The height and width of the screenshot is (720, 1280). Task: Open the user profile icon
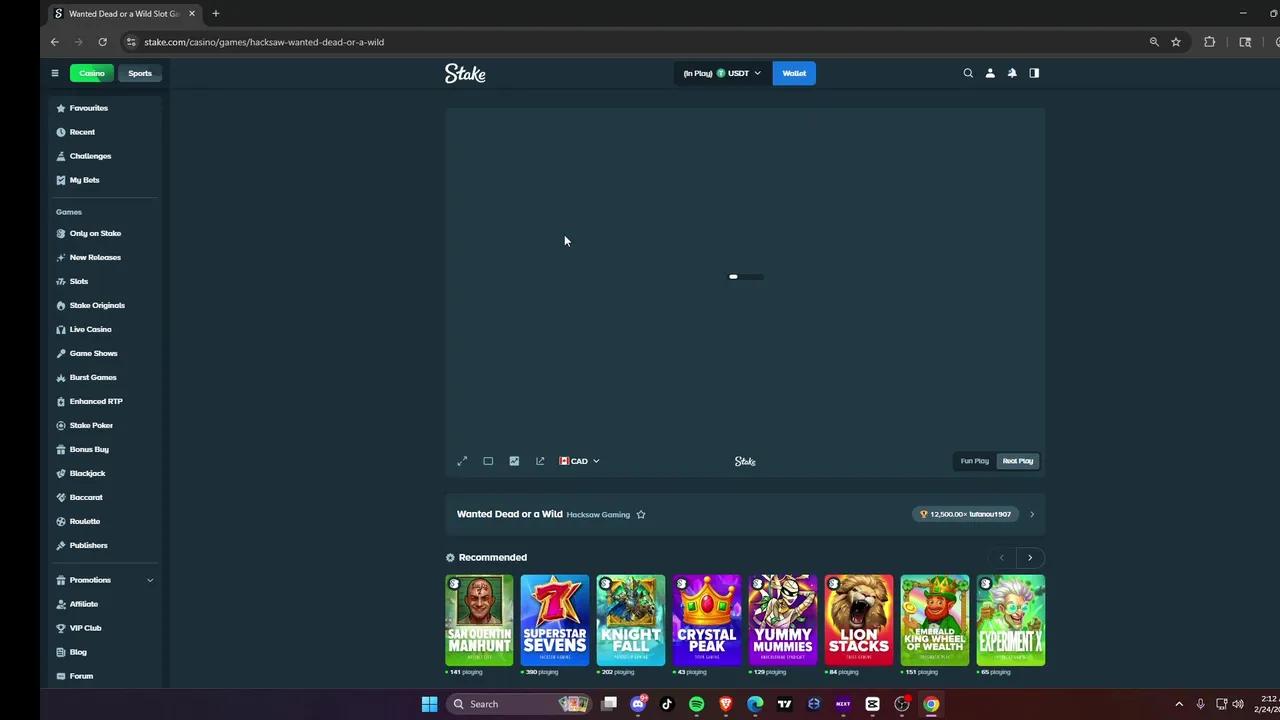coord(989,73)
